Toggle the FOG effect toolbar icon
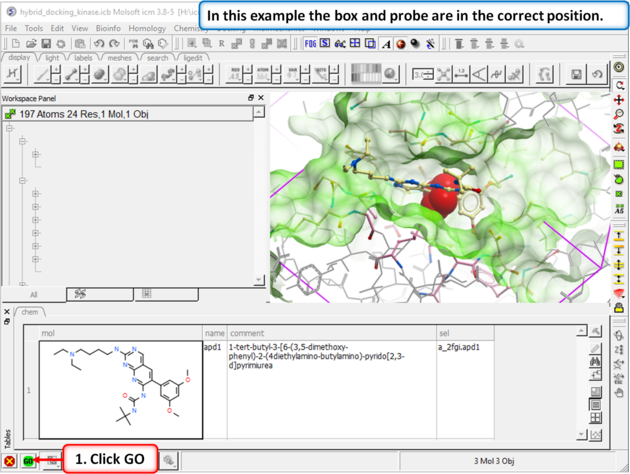630x474 pixels. click(x=309, y=44)
